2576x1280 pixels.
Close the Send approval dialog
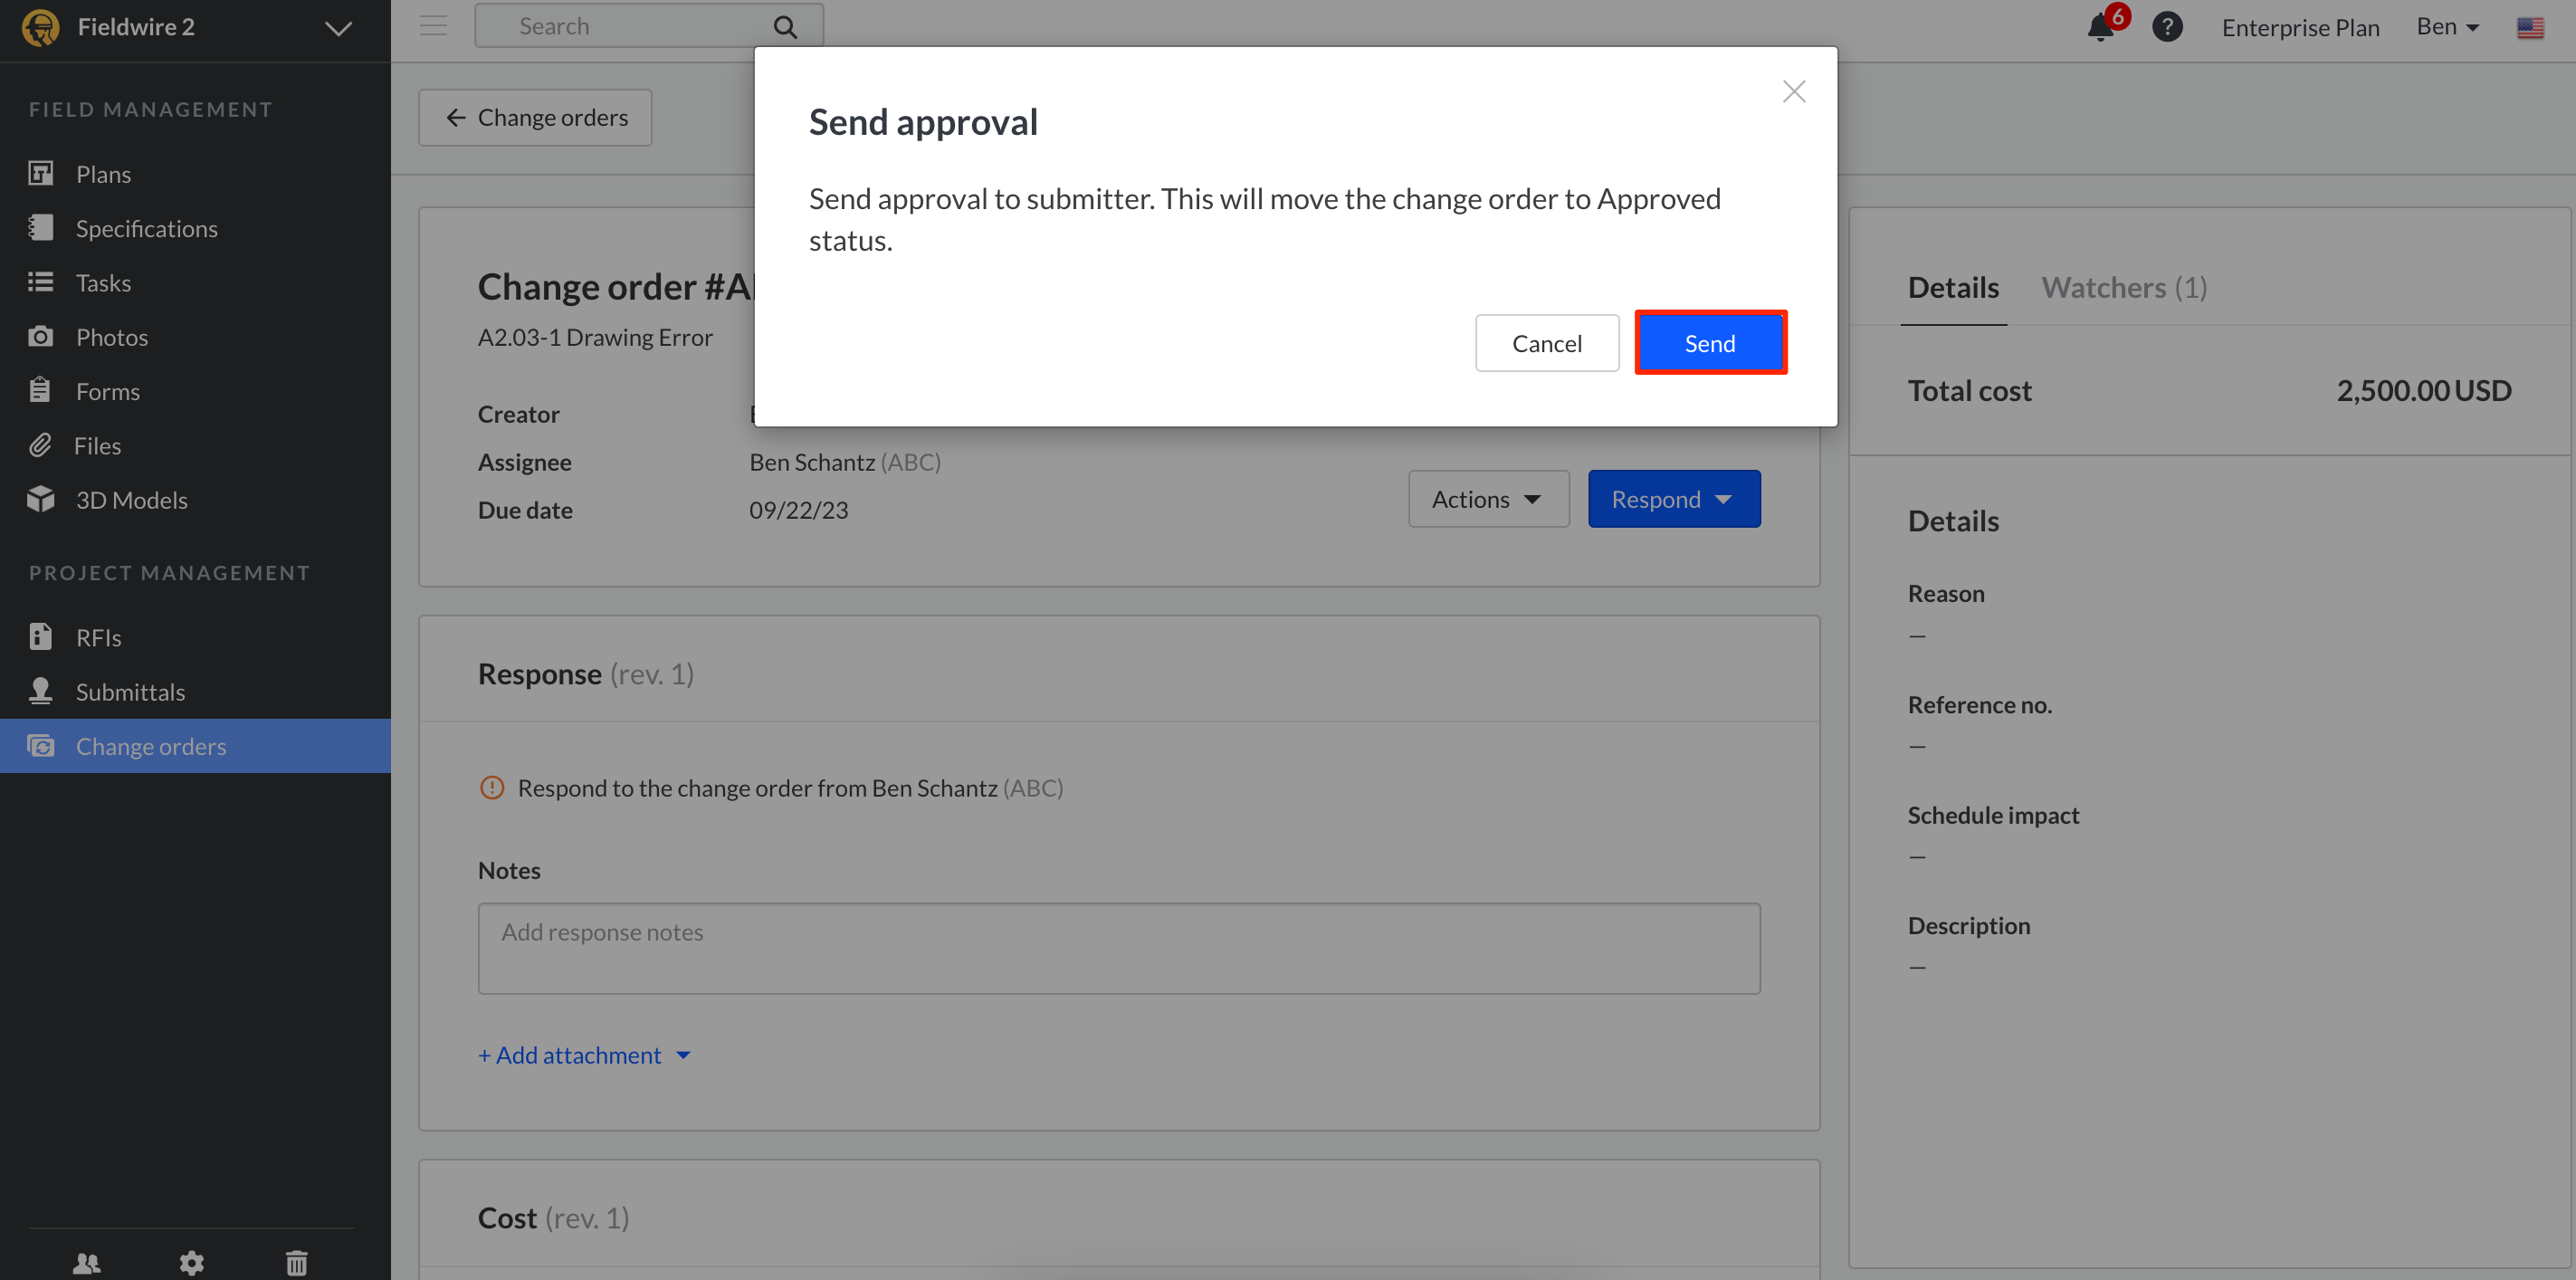pos(1793,92)
